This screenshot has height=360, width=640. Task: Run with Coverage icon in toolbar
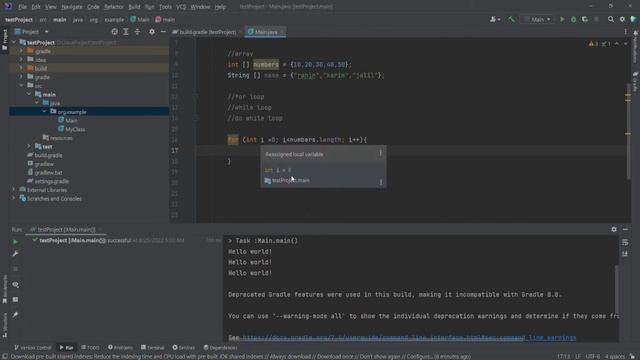point(584,19)
